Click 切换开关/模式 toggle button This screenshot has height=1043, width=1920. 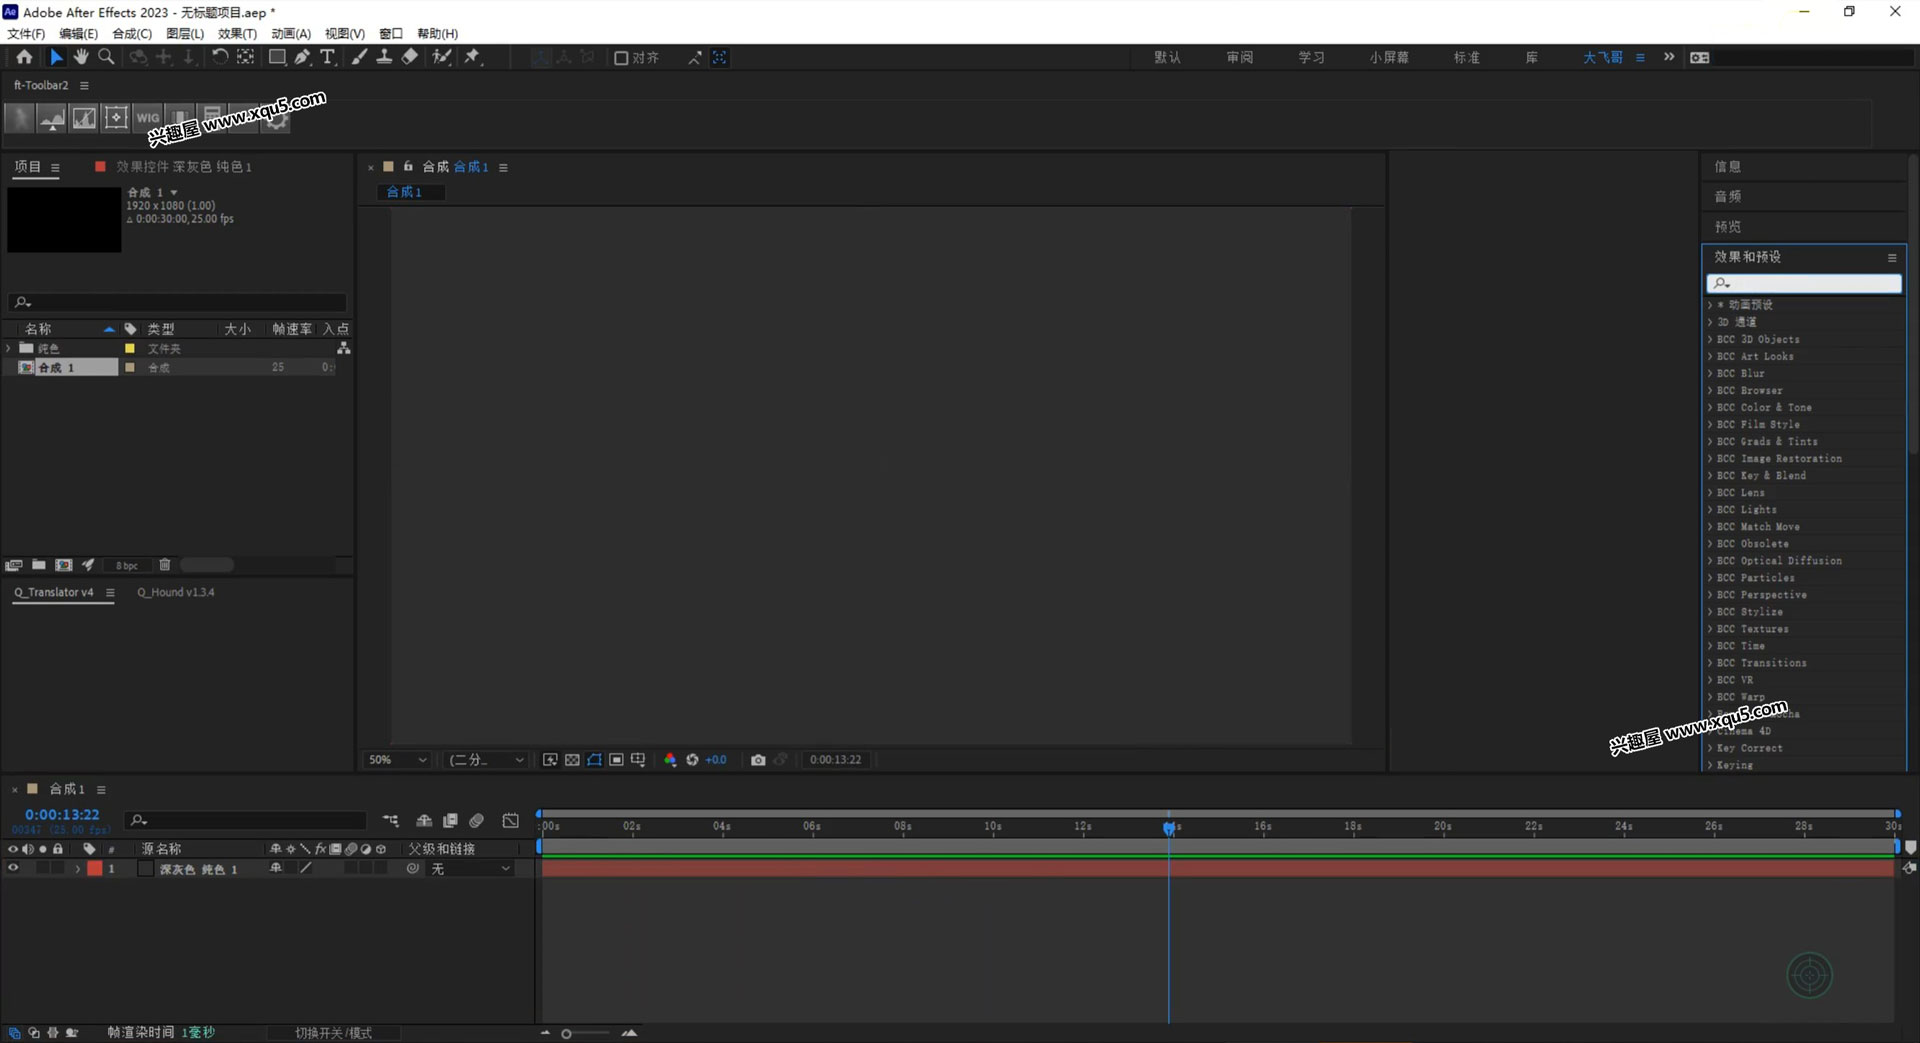coord(333,1033)
